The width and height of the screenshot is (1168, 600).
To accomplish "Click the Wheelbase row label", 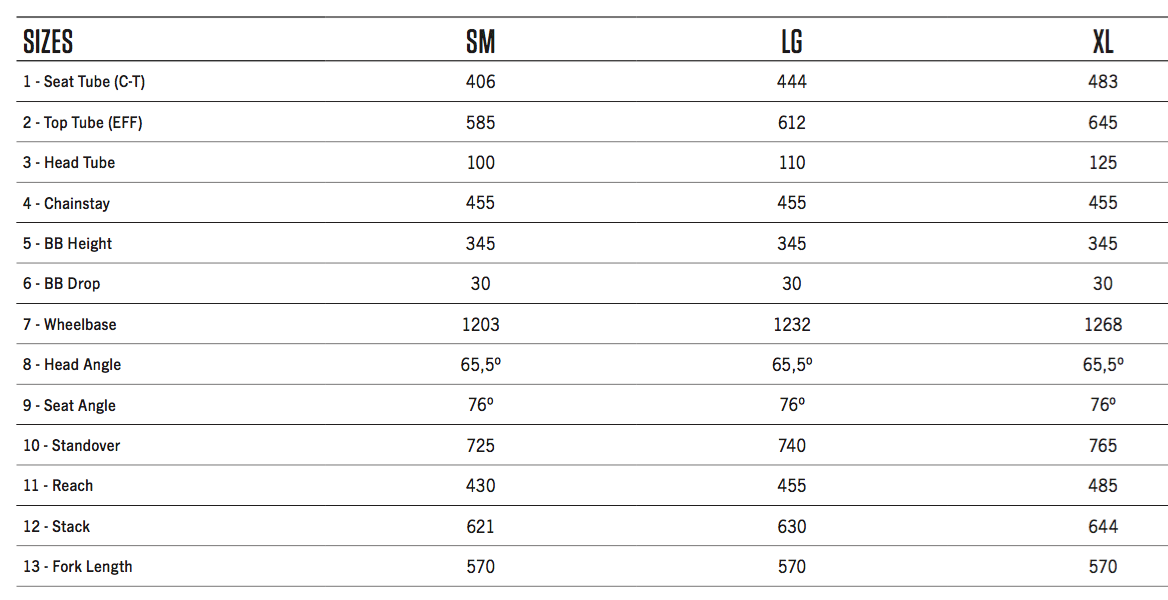I will click(x=70, y=325).
